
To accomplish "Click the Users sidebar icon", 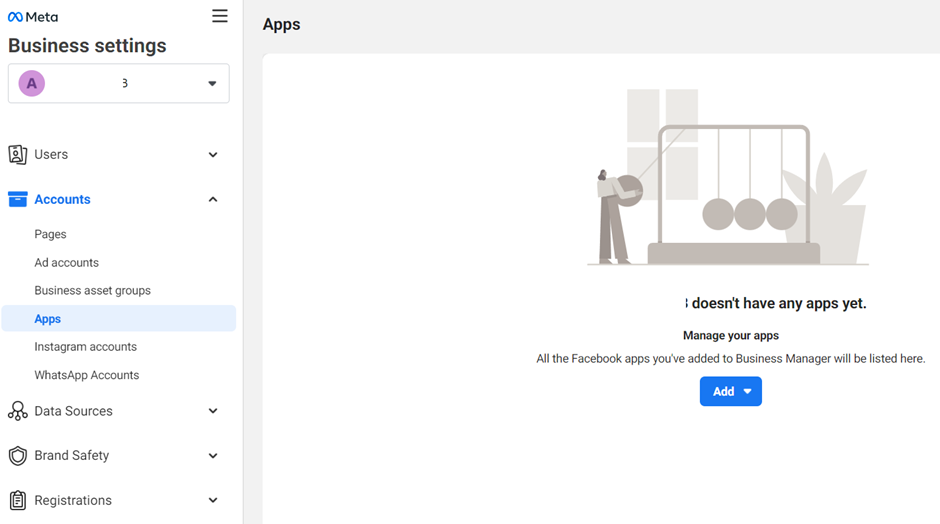I will point(17,155).
